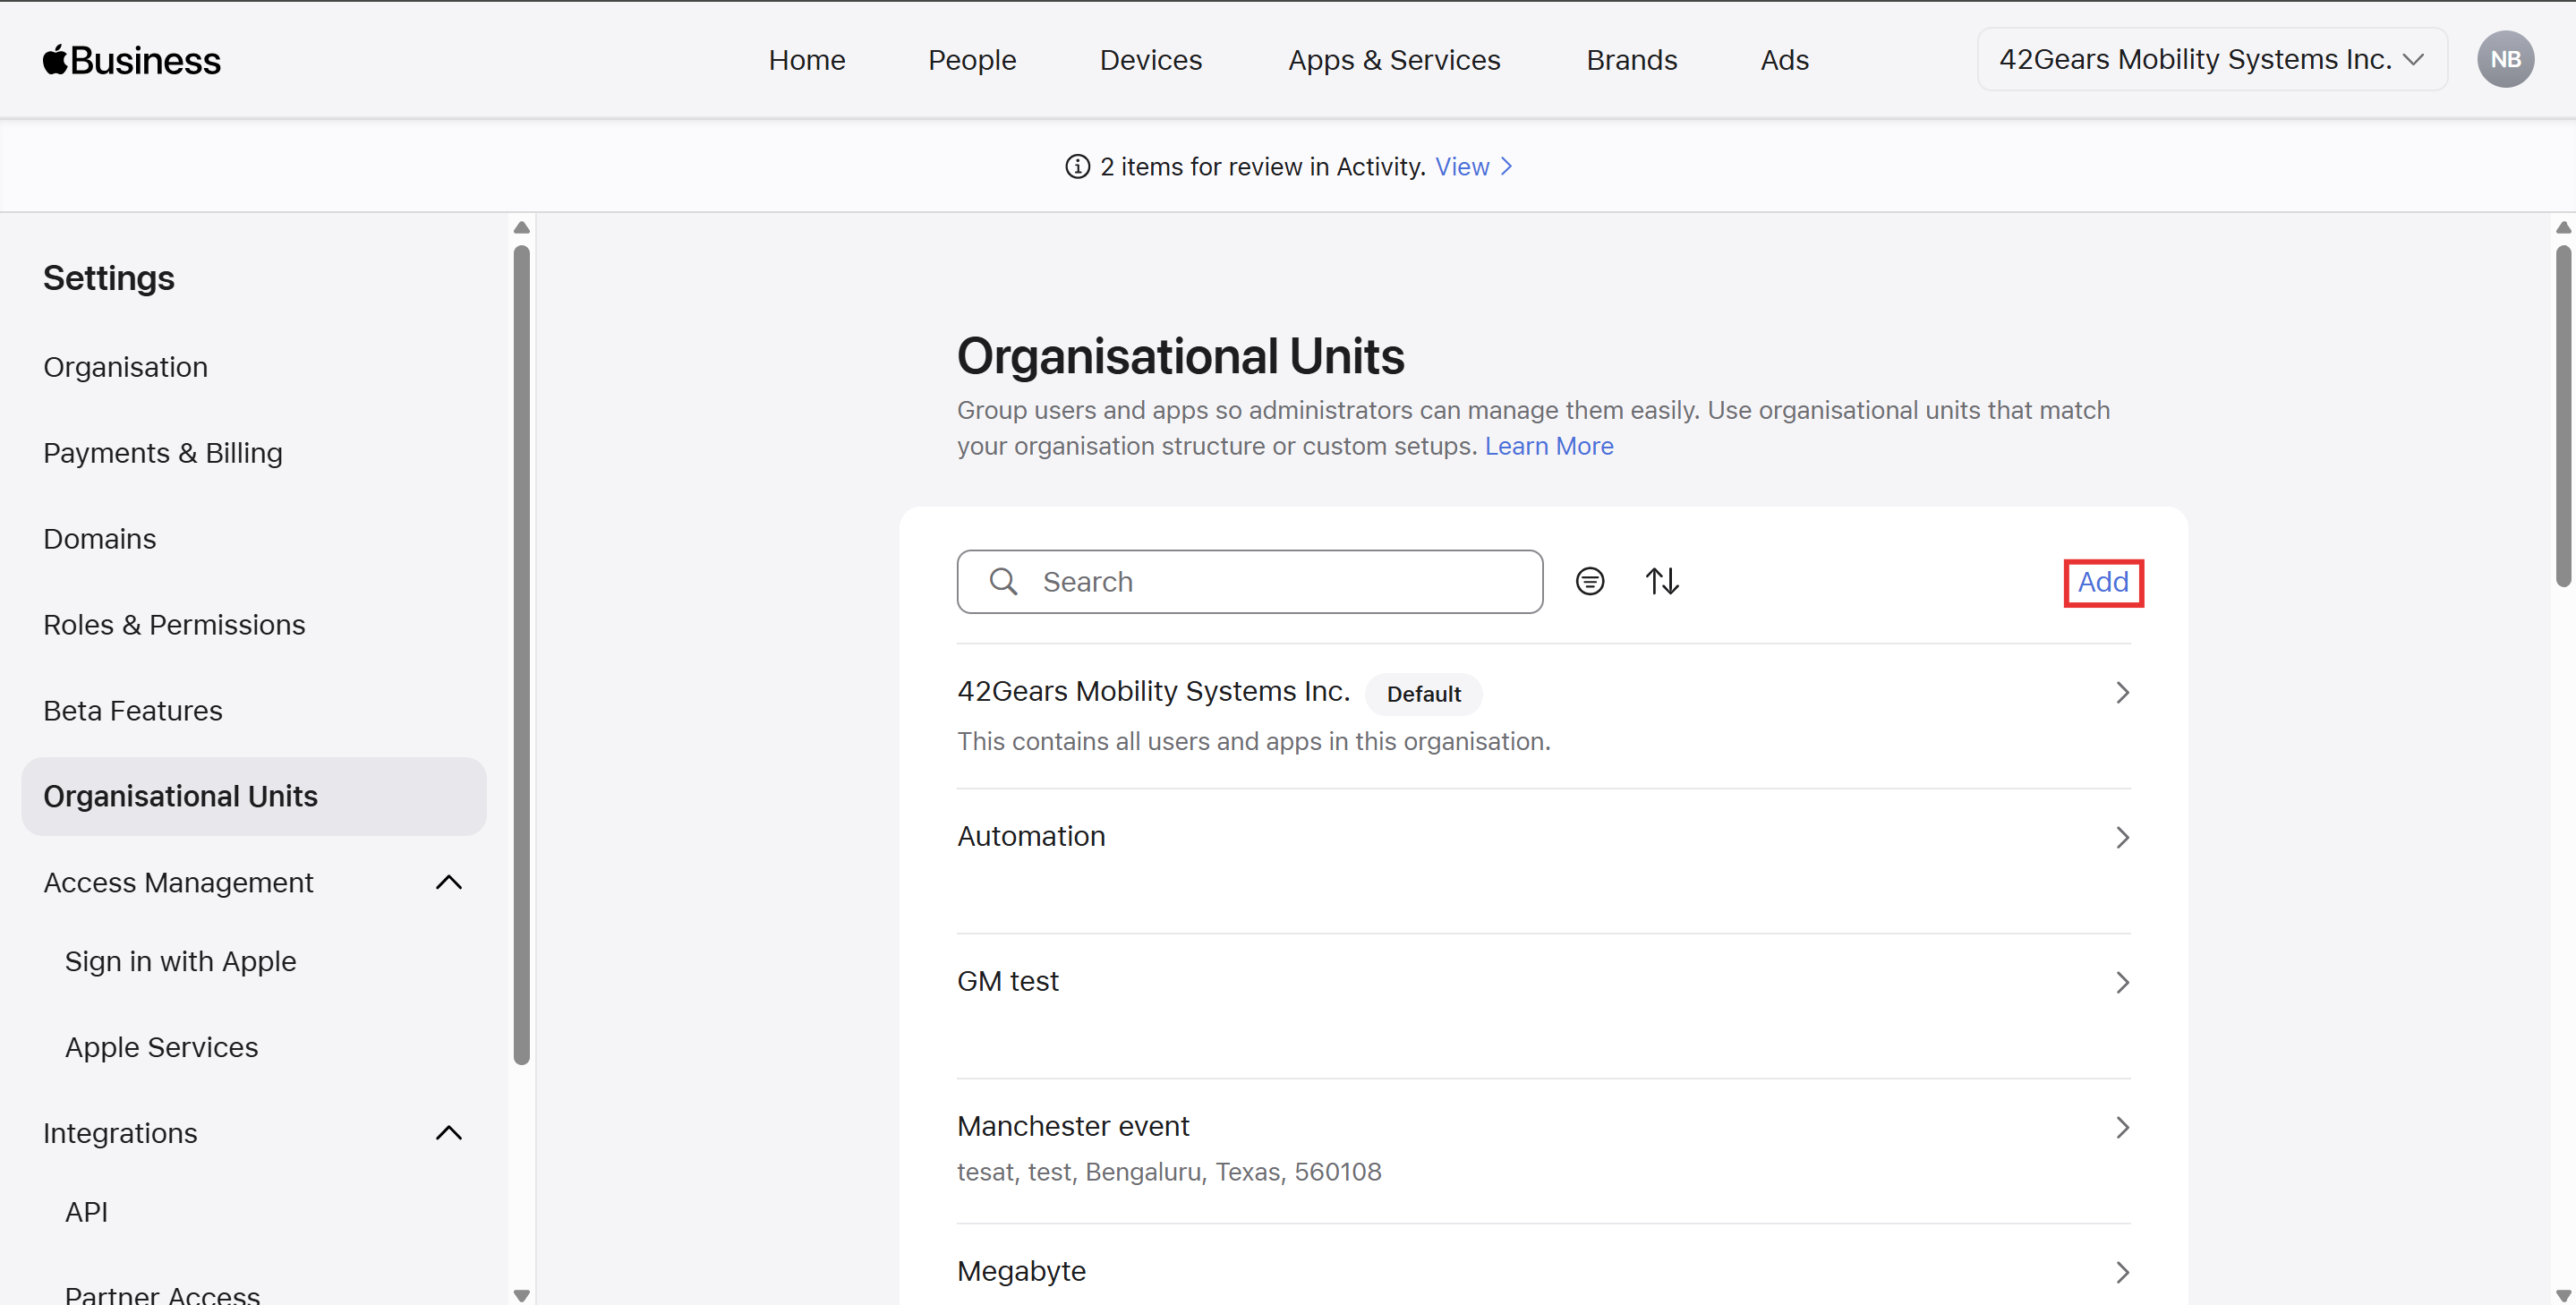Screen dimensions: 2576x1305
Task: Select Domains in Settings sidebar
Action: (99, 539)
